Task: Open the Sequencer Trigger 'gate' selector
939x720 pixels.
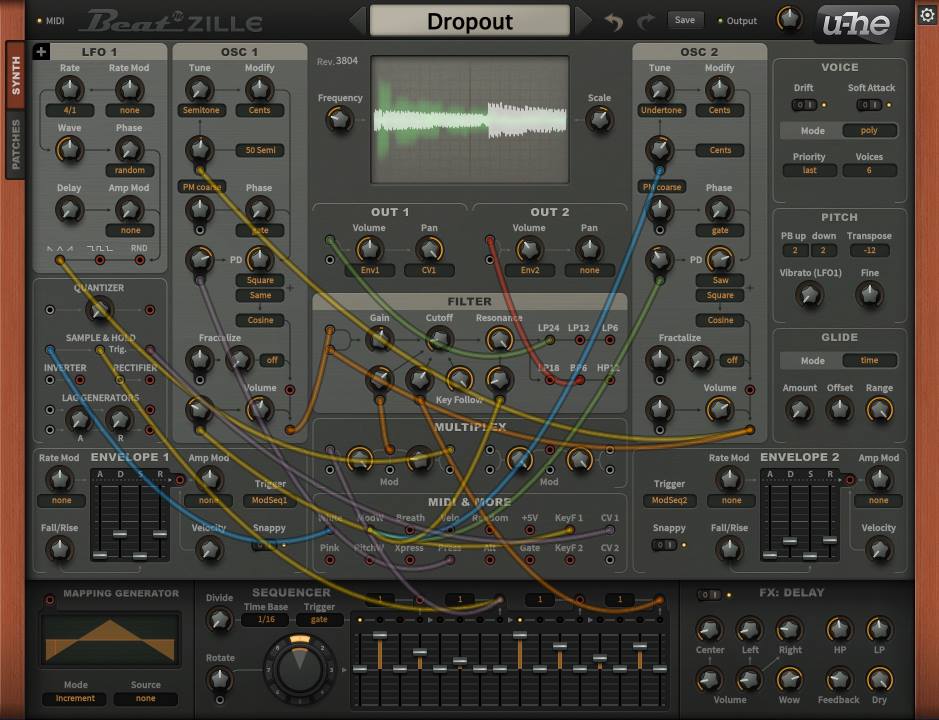Action: (319, 619)
